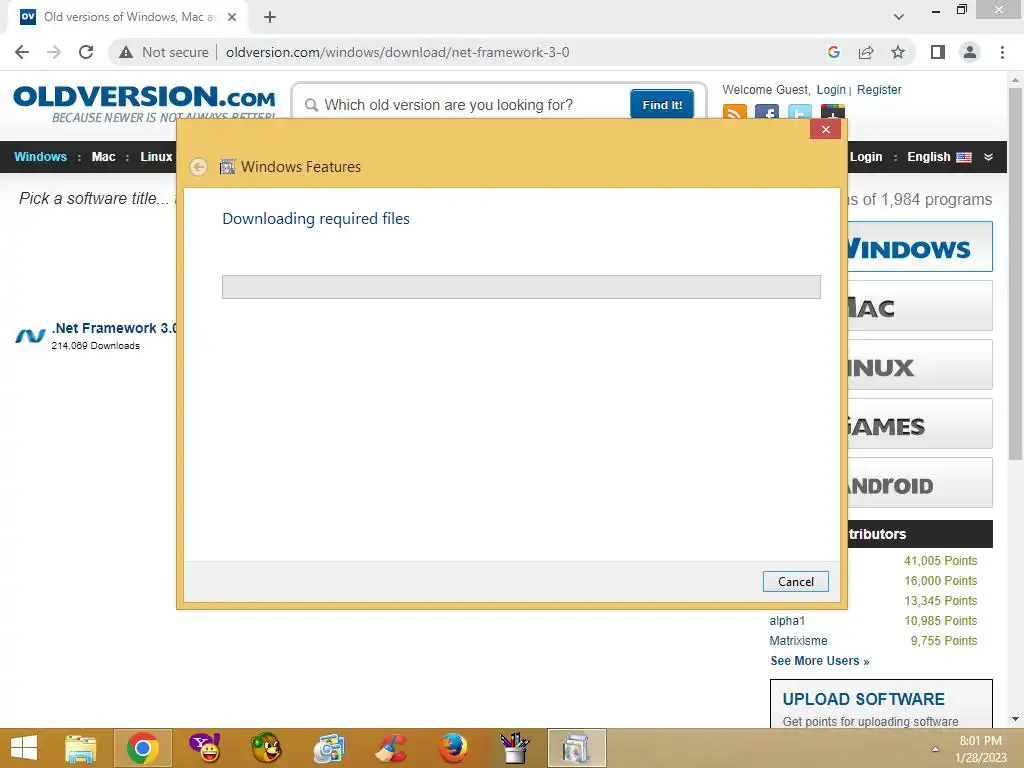Click the Mac category banner in the sidebar
Viewport: 1024px width, 768px height.
[920, 306]
